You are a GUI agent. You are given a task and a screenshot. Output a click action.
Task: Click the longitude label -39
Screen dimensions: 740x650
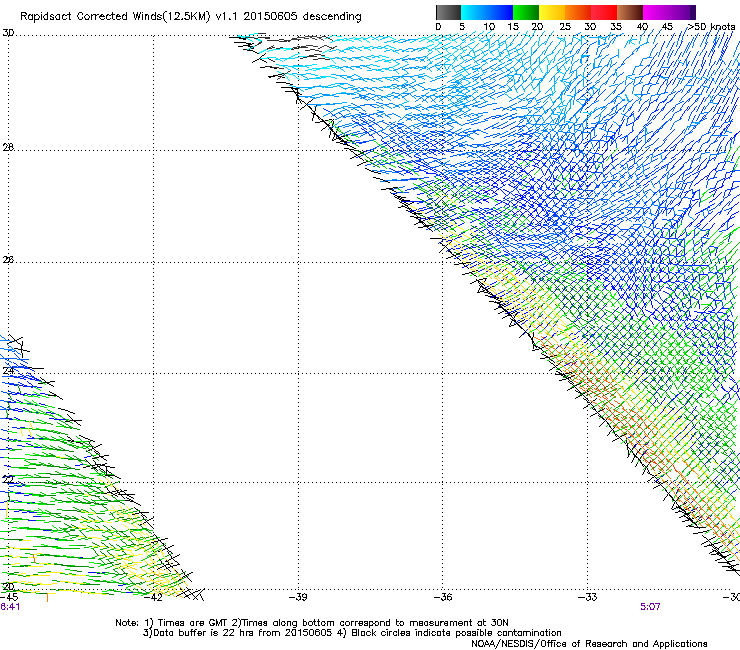point(298,597)
